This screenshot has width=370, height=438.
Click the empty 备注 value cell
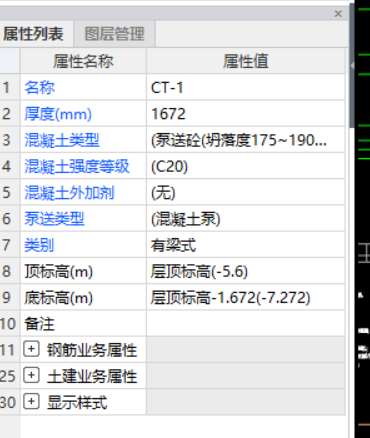point(246,324)
